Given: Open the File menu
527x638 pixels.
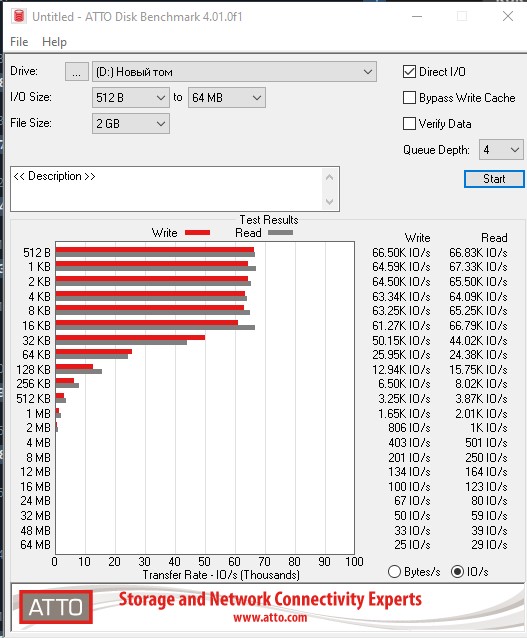Looking at the screenshot, I should pyautogui.click(x=19, y=42).
